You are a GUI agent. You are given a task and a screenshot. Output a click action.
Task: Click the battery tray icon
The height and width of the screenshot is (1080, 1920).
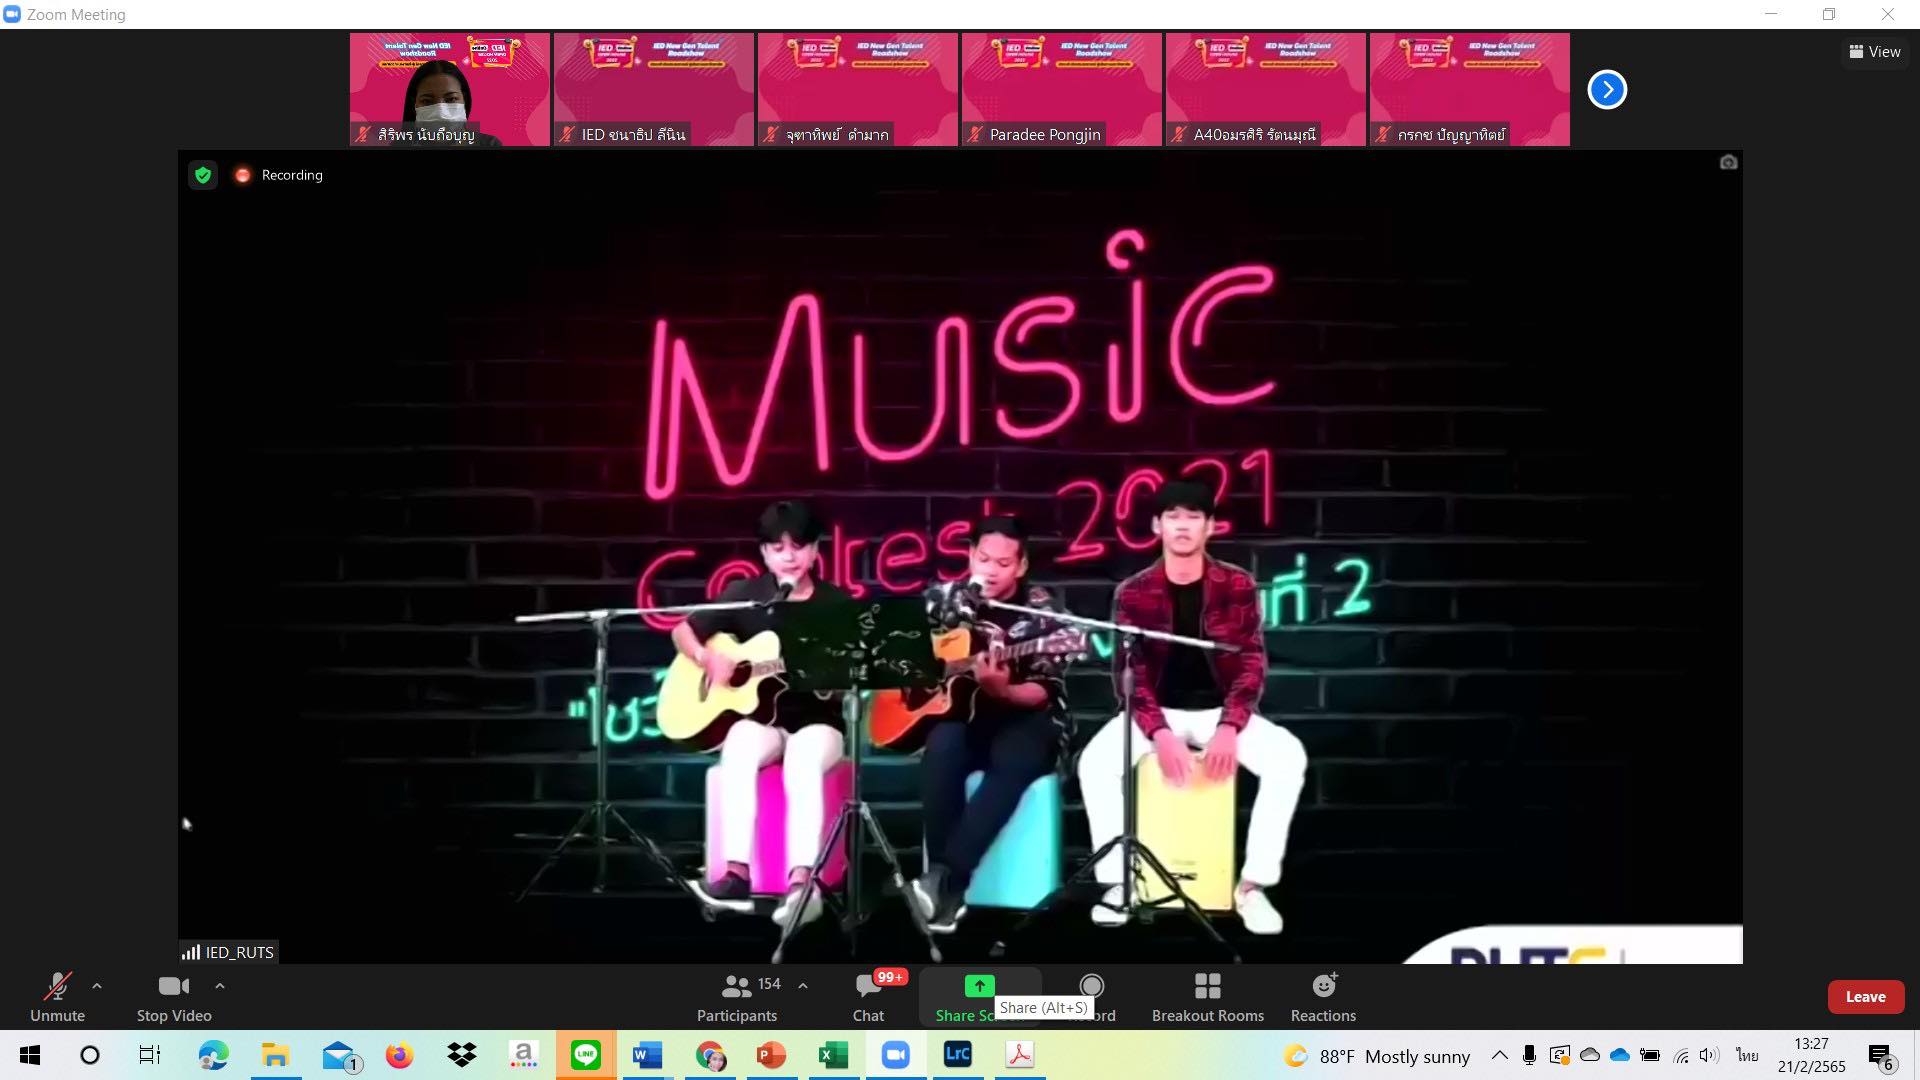tap(1650, 1055)
